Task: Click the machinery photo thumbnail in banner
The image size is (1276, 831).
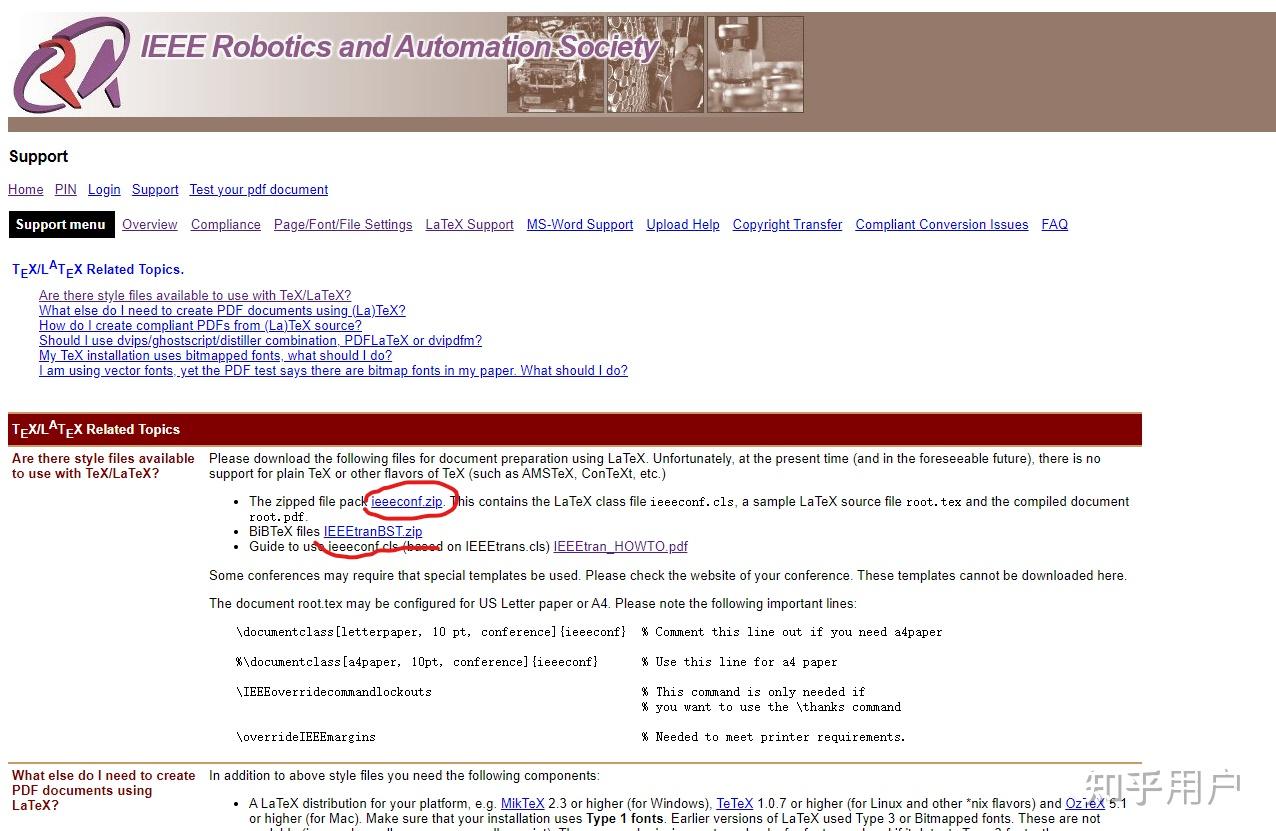Action: 756,64
